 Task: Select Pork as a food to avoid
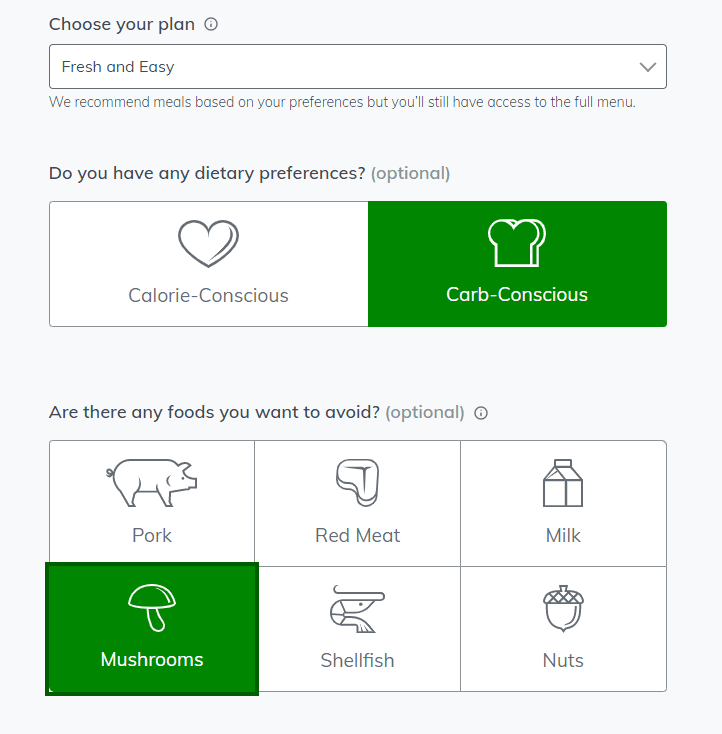tap(152, 503)
